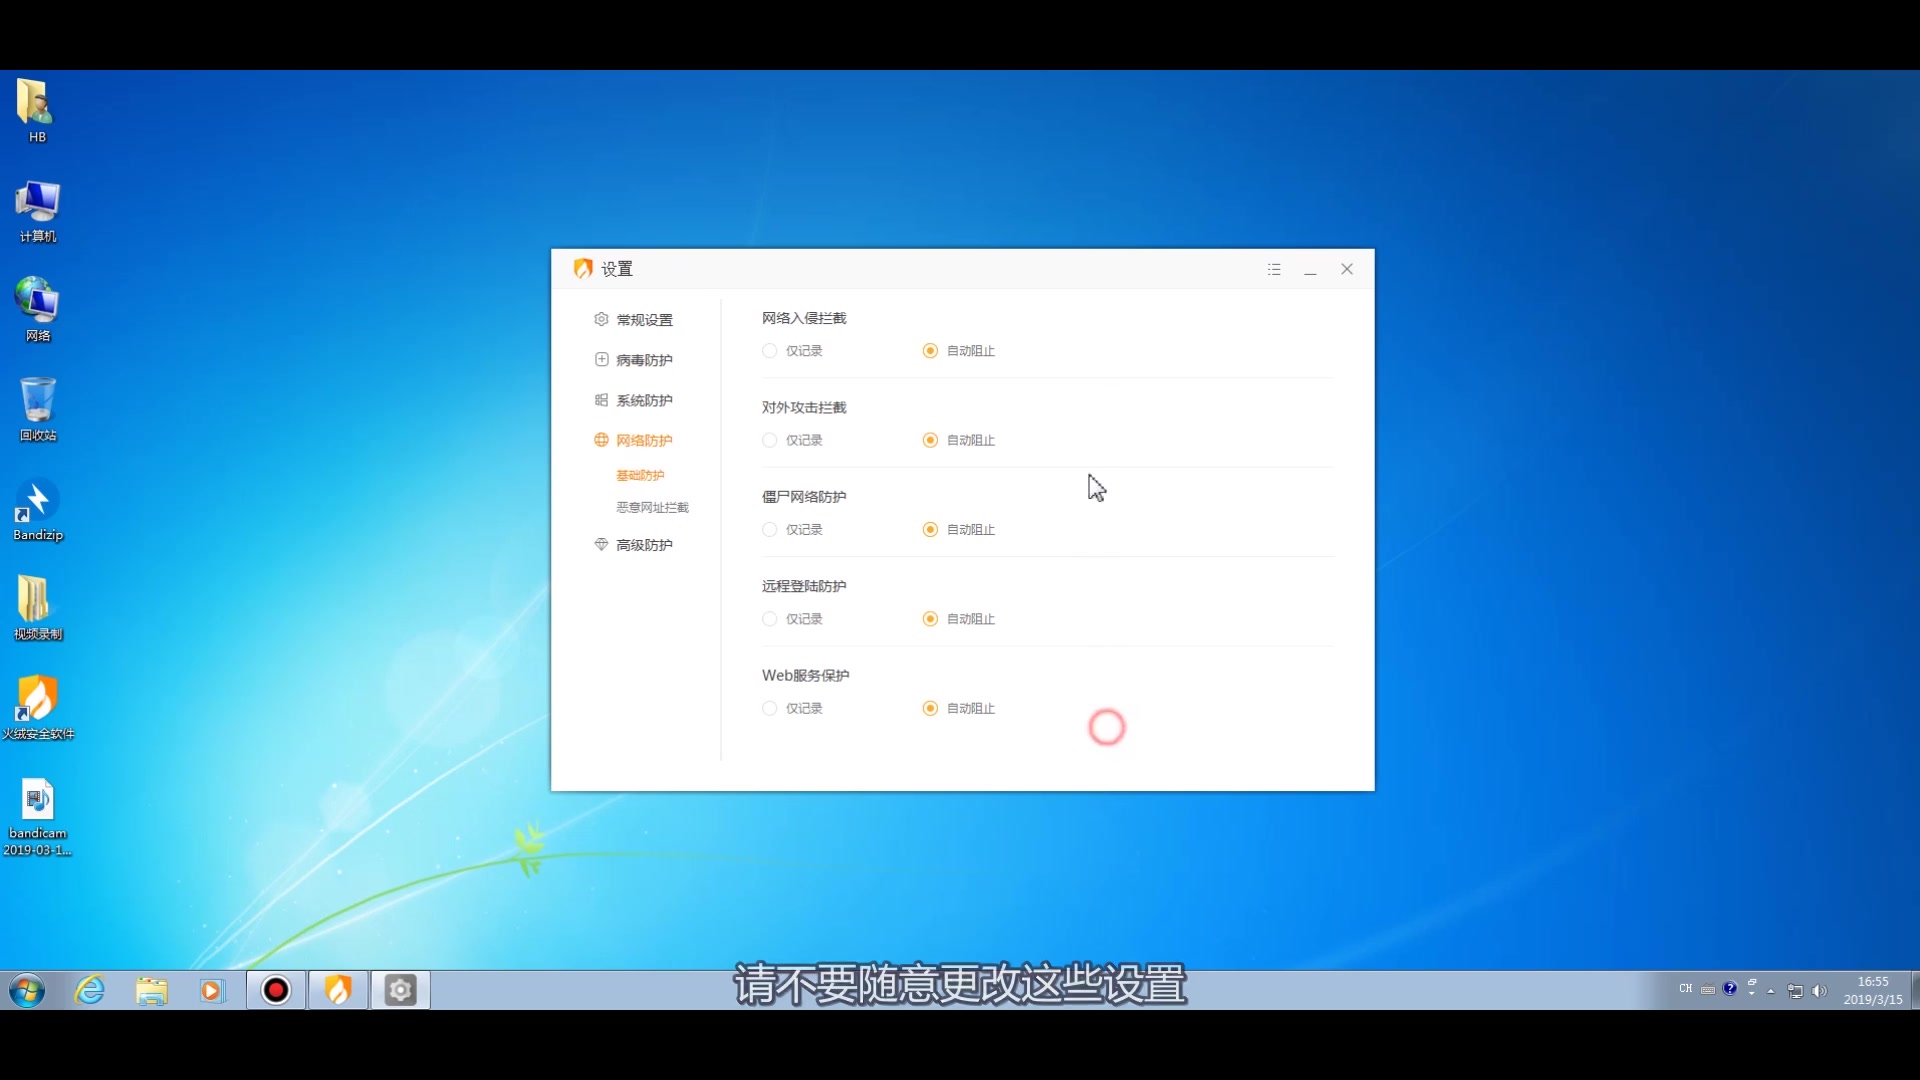Open settings hamburger menu
The height and width of the screenshot is (1080, 1920).
[1273, 269]
